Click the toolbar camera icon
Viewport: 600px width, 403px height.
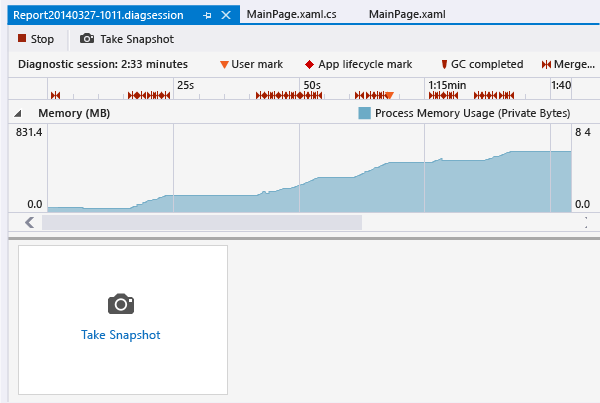87,39
